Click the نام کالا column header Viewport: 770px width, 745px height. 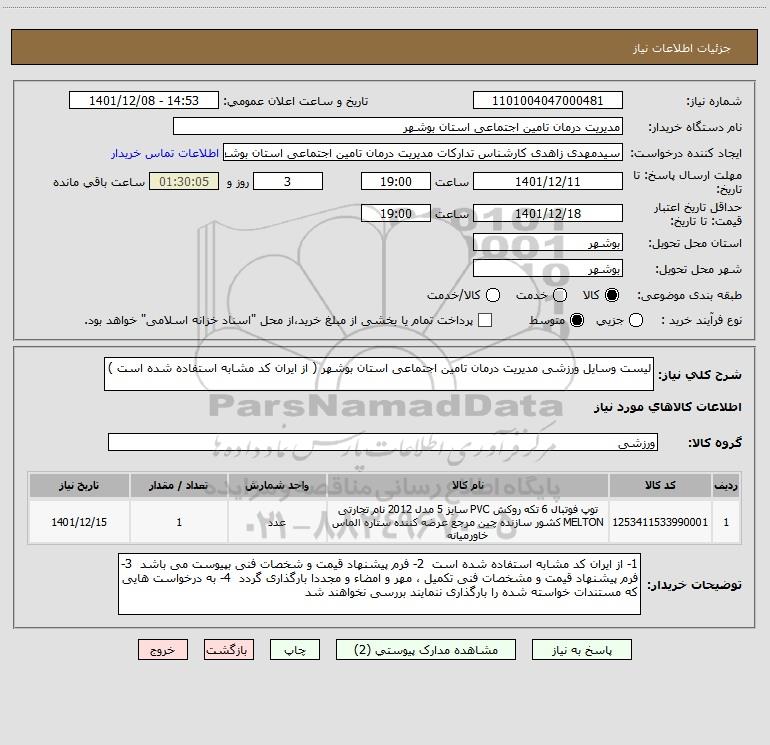point(468,485)
